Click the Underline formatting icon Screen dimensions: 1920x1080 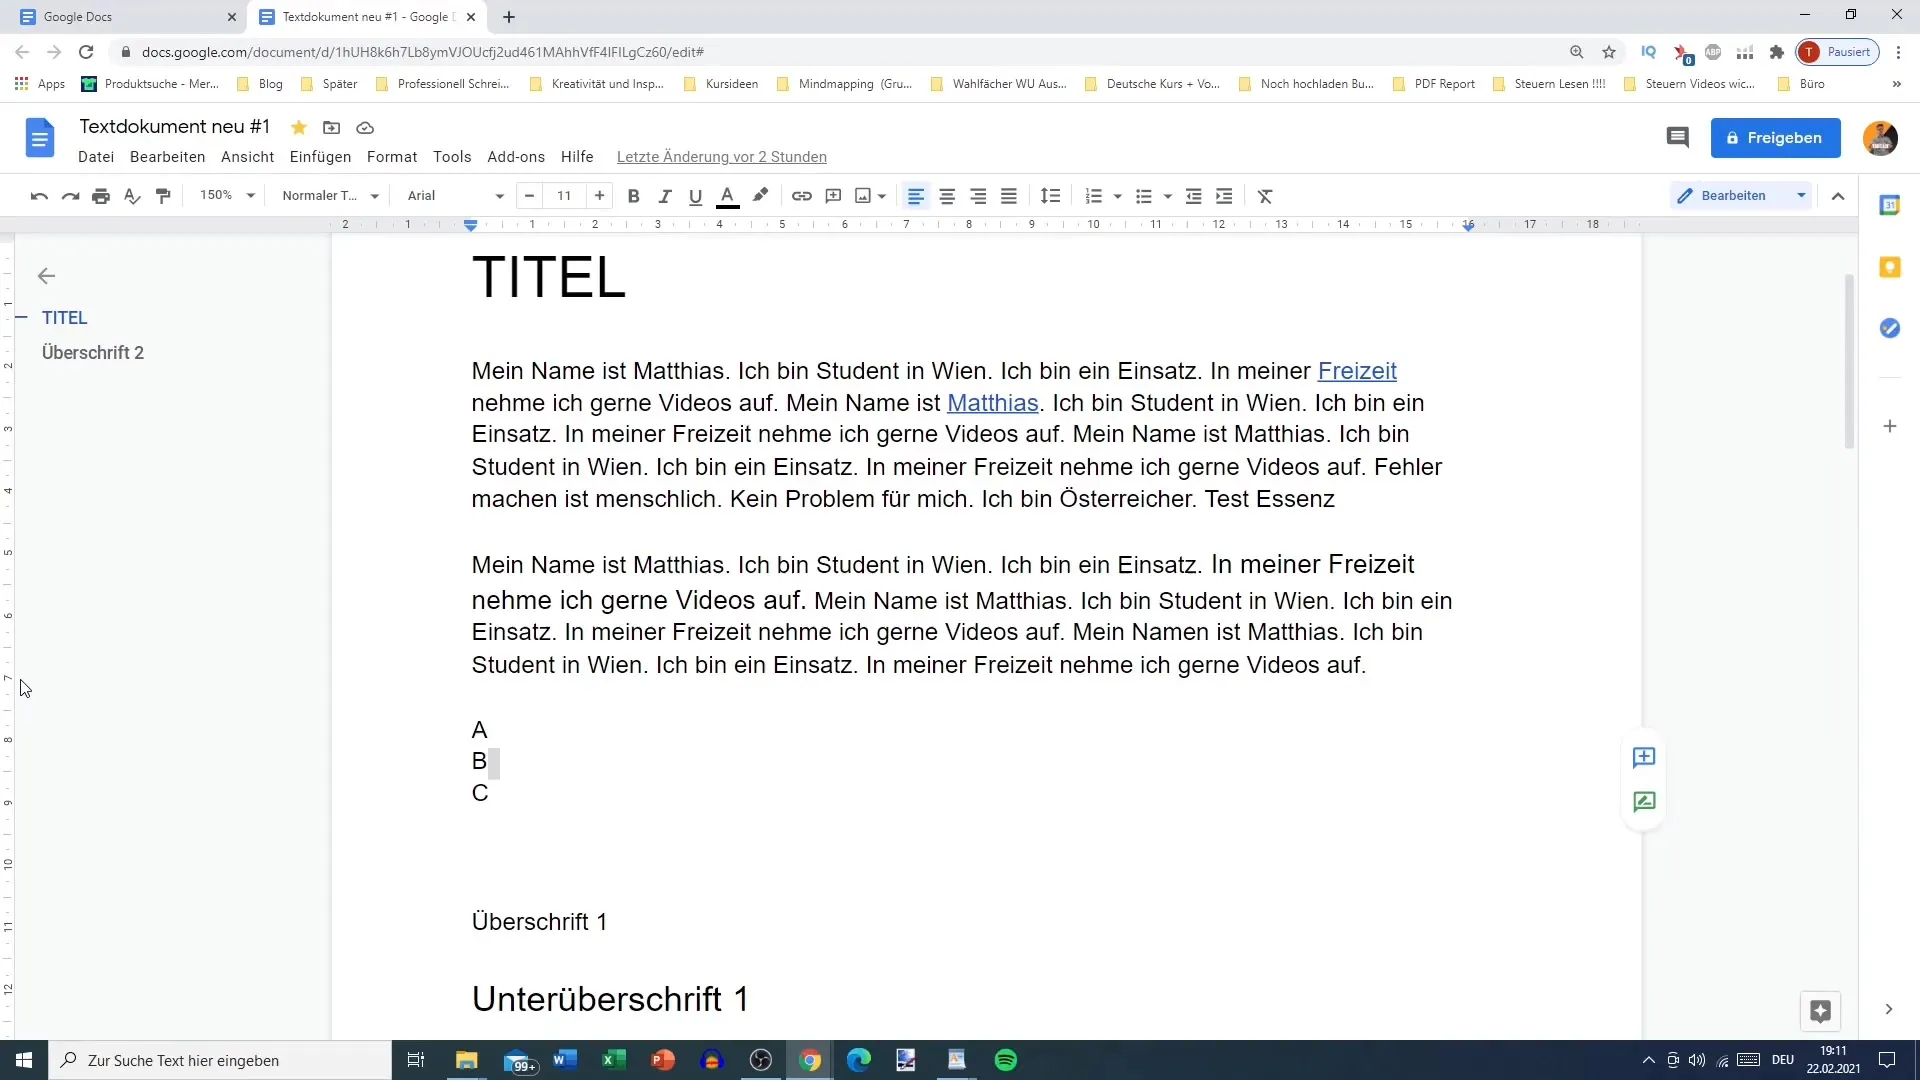pyautogui.click(x=695, y=195)
